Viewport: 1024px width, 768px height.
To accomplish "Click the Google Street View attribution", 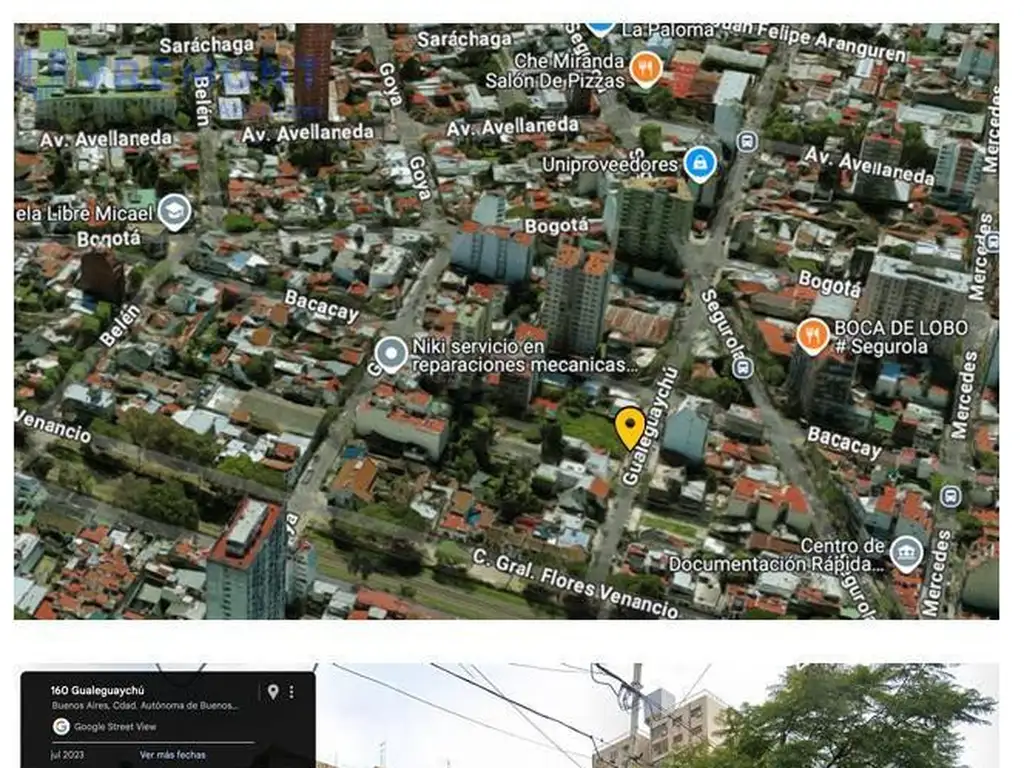I will tap(105, 727).
